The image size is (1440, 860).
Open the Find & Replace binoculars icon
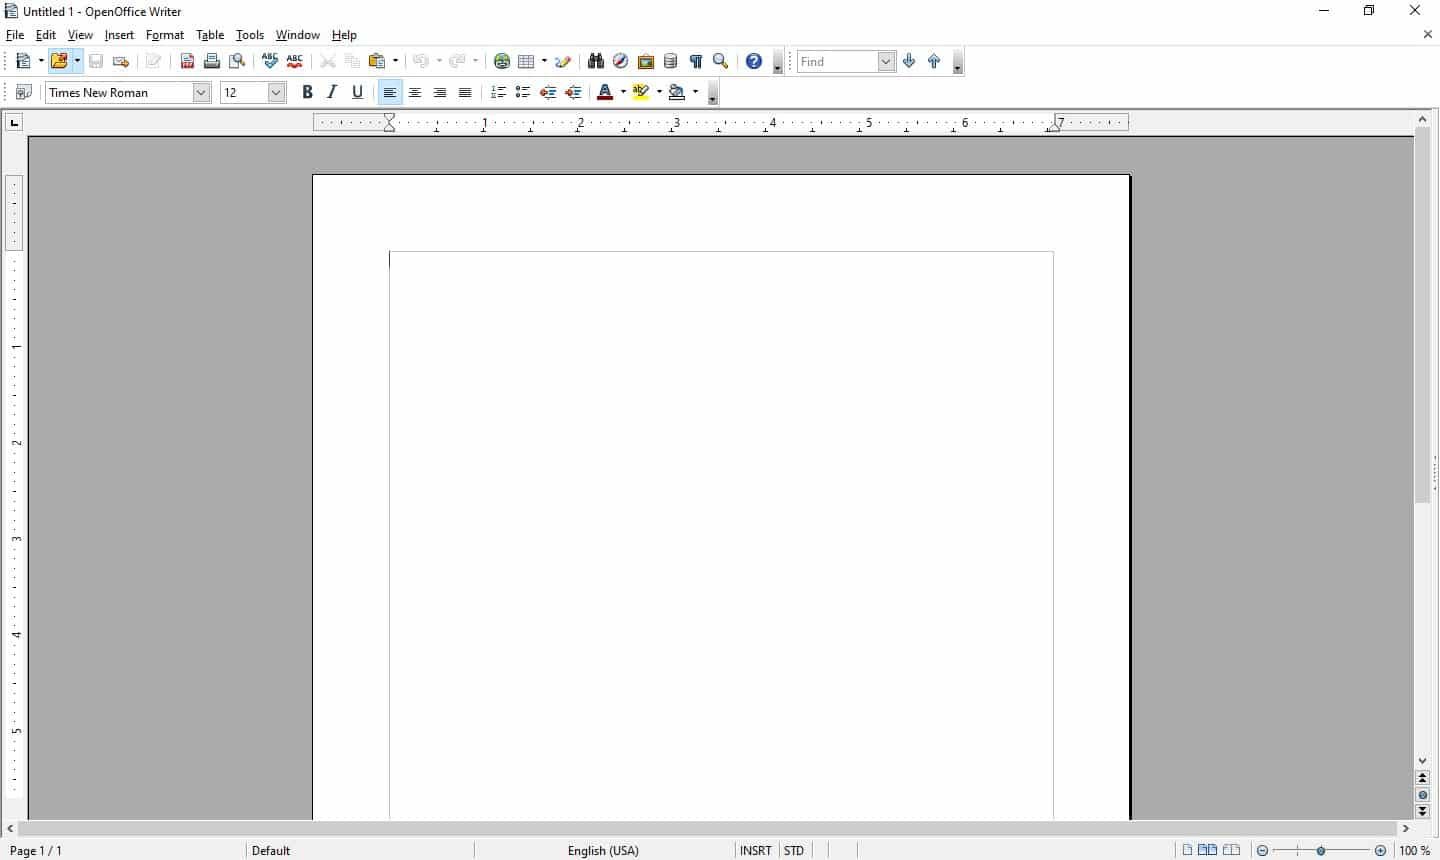(x=596, y=62)
